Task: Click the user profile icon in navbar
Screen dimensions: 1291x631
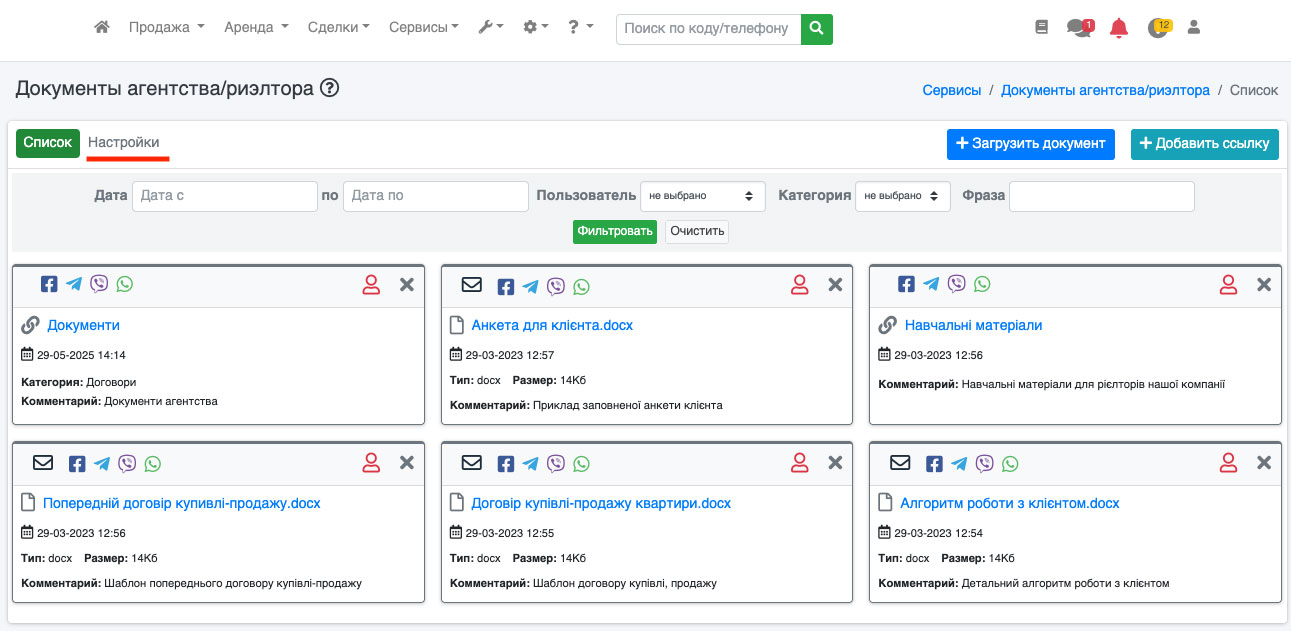Action: click(1193, 28)
